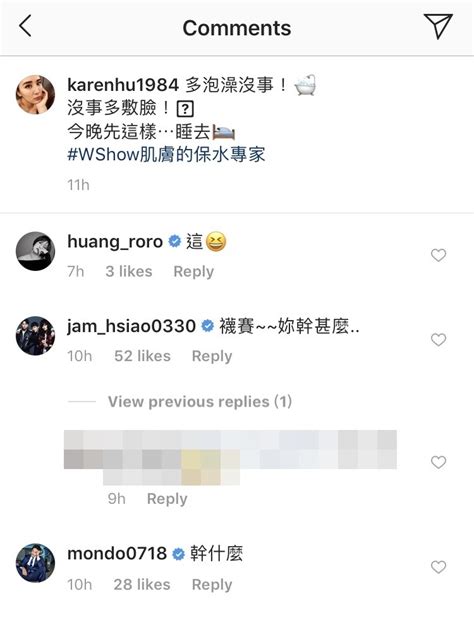Screen dimensions: 474x620
Task: Open karenhu1984 username link
Action: coord(123,85)
